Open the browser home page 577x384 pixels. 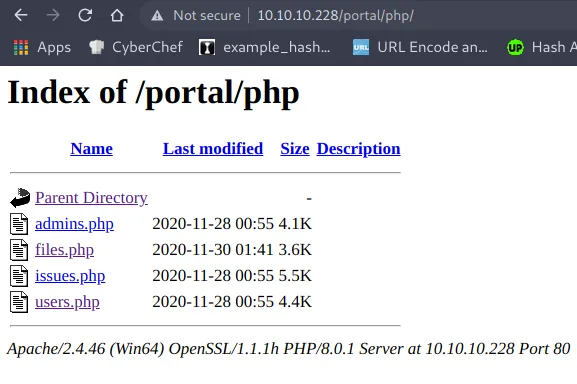(x=117, y=15)
